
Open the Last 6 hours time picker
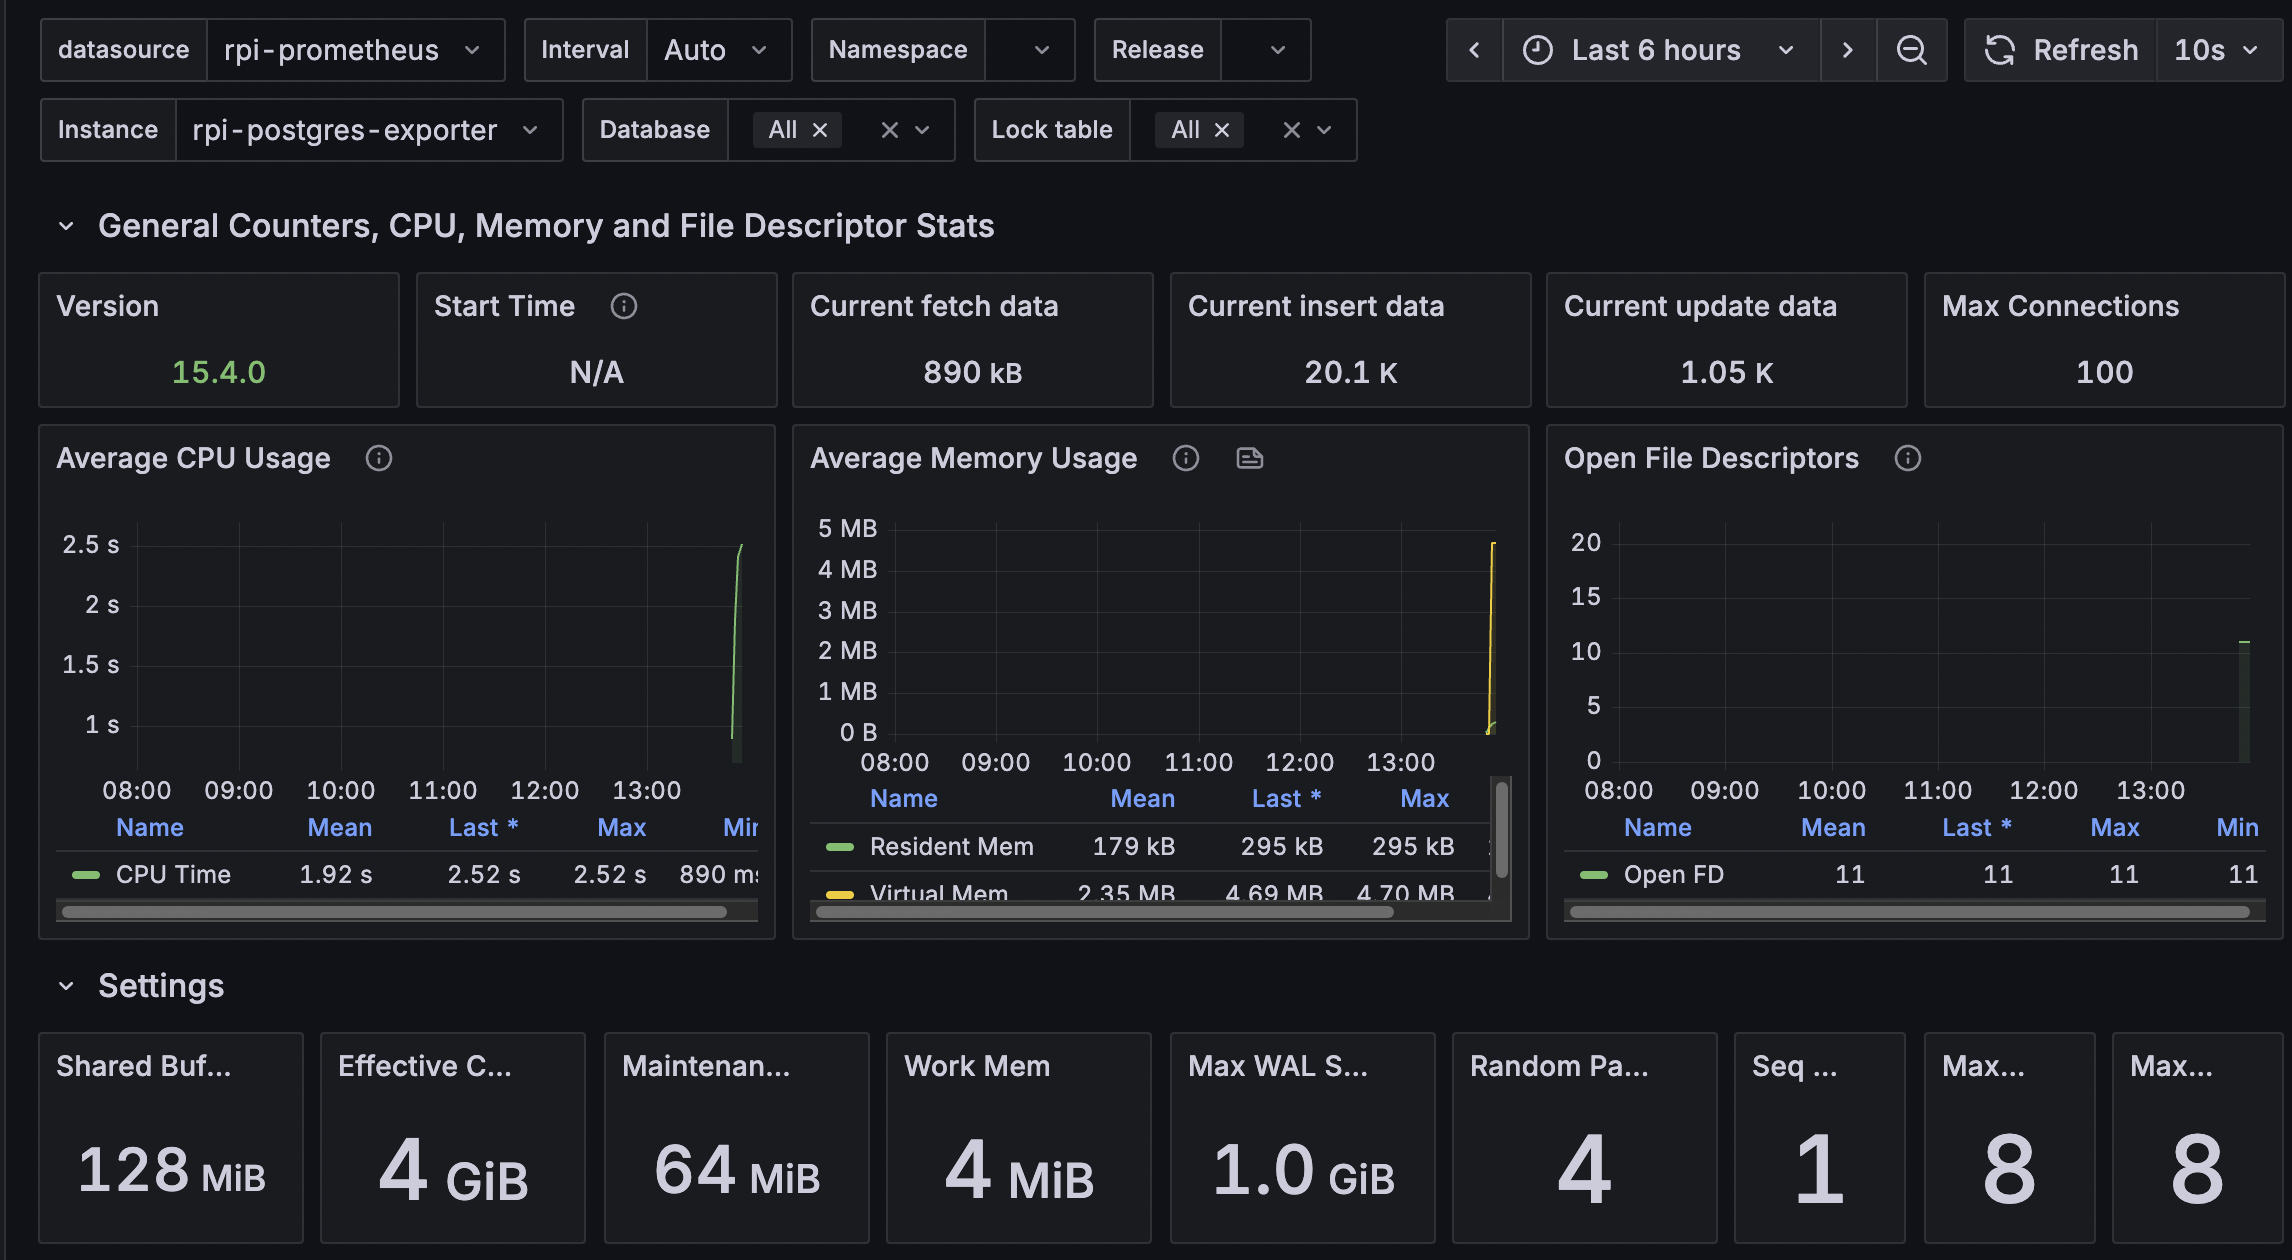[1658, 50]
